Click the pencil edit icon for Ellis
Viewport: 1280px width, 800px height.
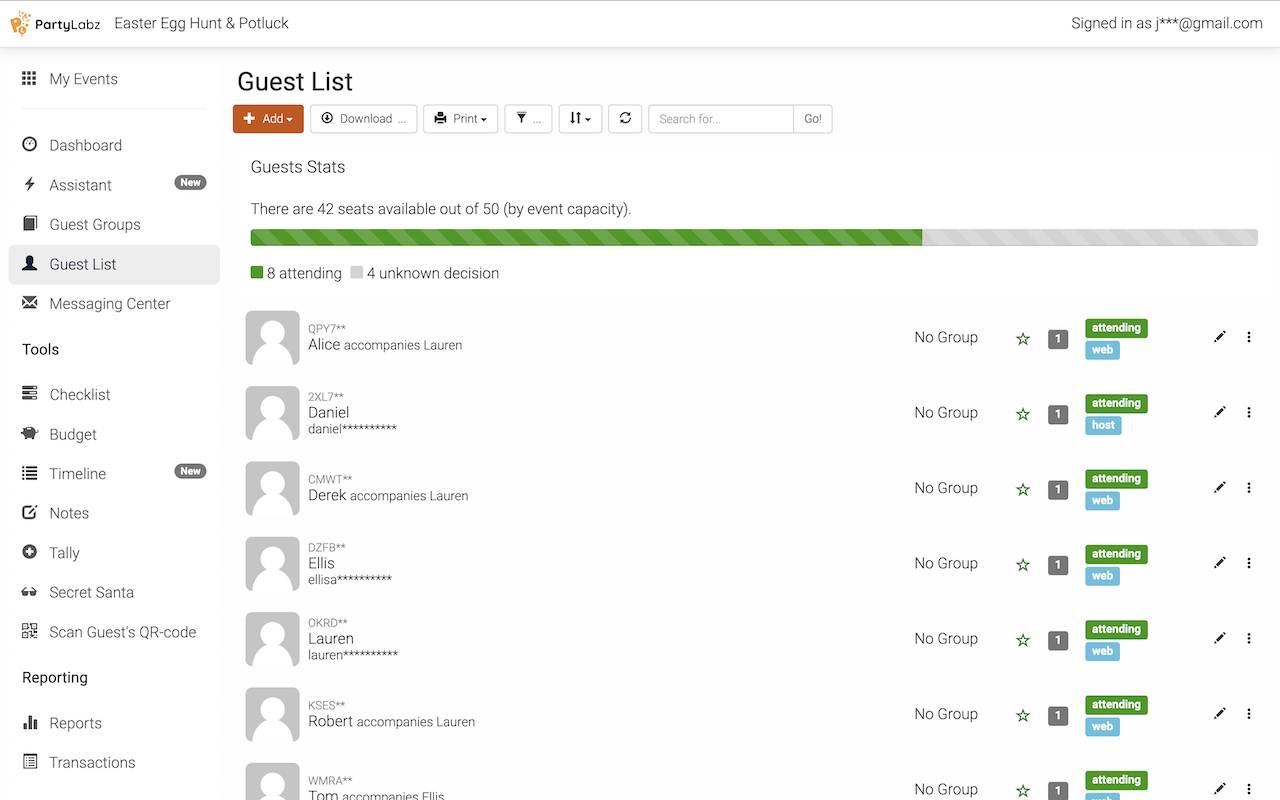point(1219,563)
